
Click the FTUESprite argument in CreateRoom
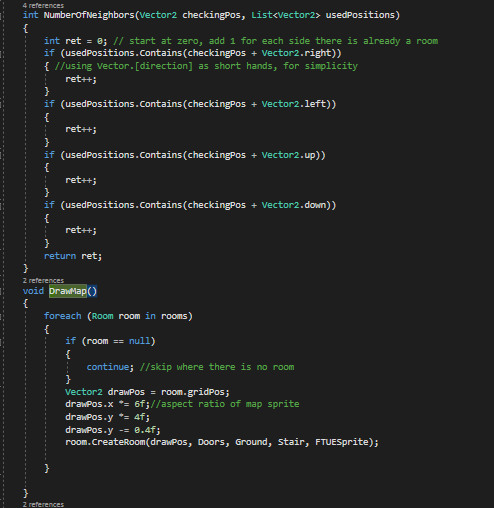[x=342, y=442]
